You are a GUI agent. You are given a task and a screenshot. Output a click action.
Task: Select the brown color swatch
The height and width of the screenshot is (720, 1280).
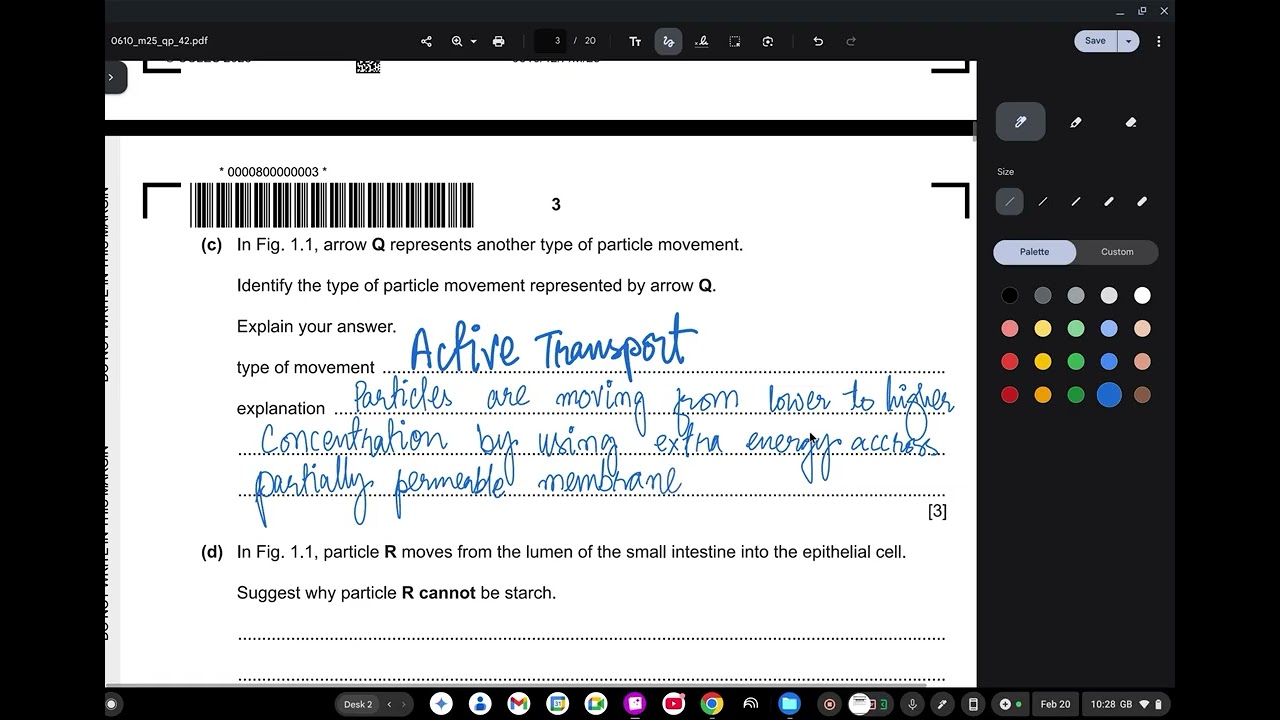click(1142, 395)
